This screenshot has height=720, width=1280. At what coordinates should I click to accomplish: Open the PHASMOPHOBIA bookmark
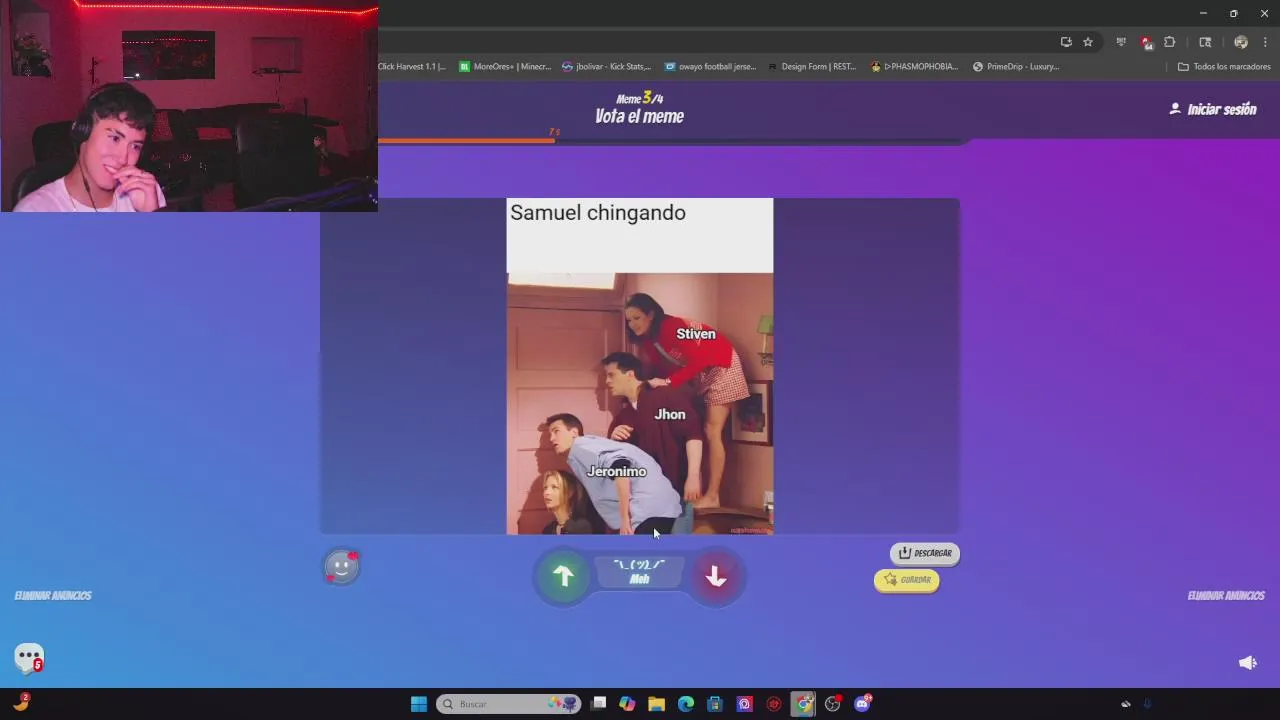coord(915,67)
